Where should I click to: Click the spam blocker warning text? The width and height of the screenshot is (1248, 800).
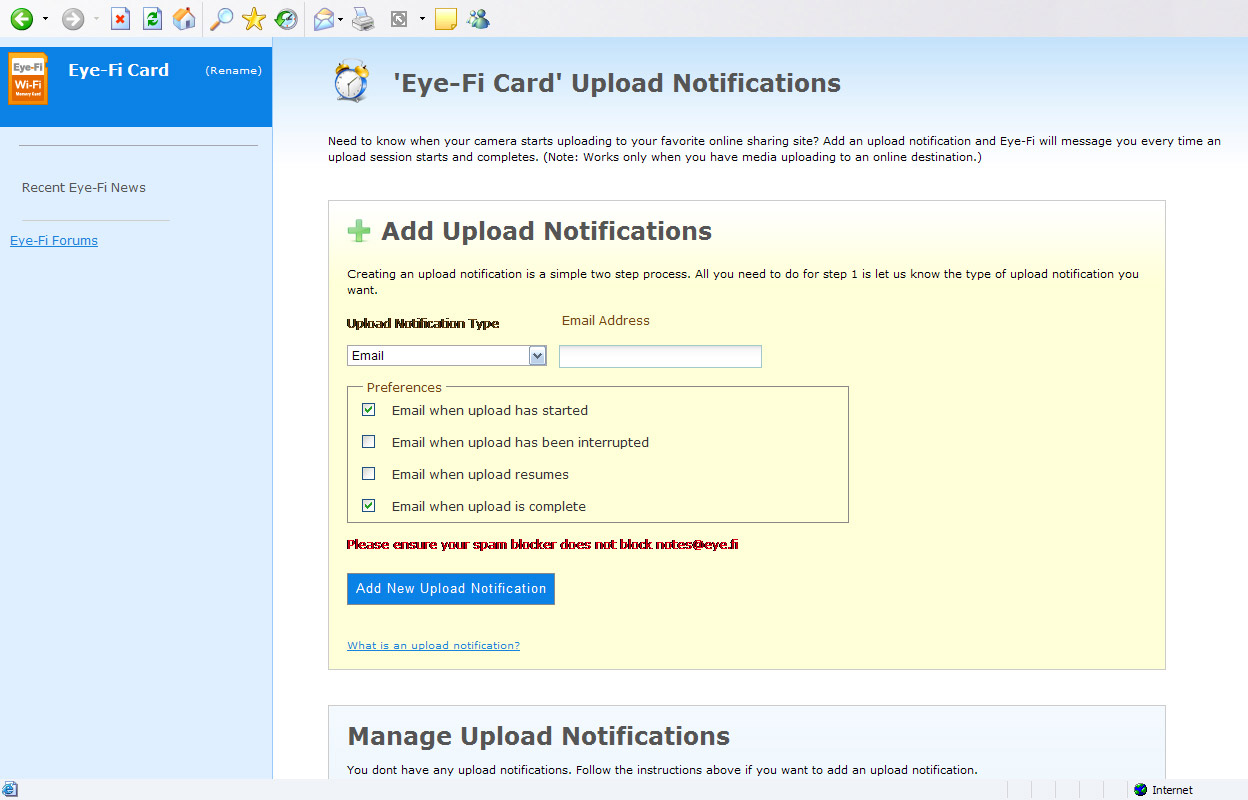coord(542,545)
